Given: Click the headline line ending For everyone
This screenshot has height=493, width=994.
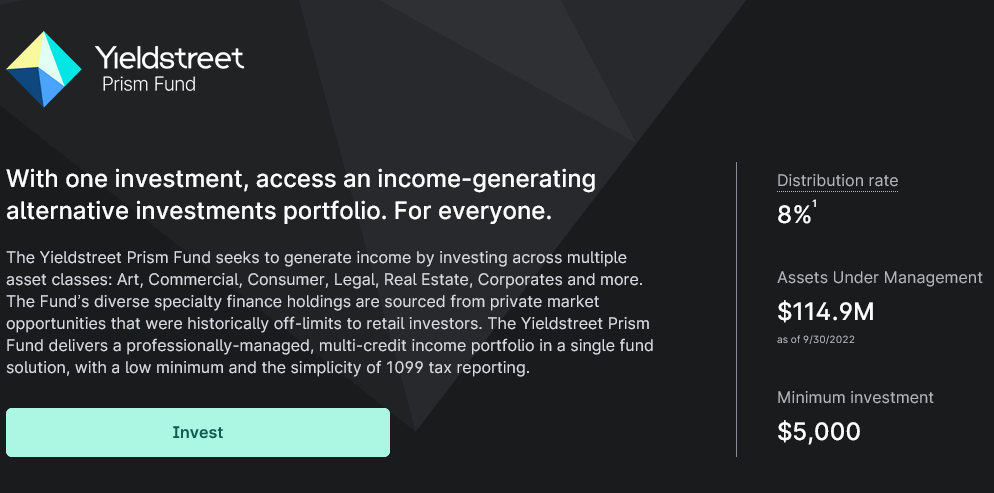Looking at the screenshot, I should tap(279, 212).
